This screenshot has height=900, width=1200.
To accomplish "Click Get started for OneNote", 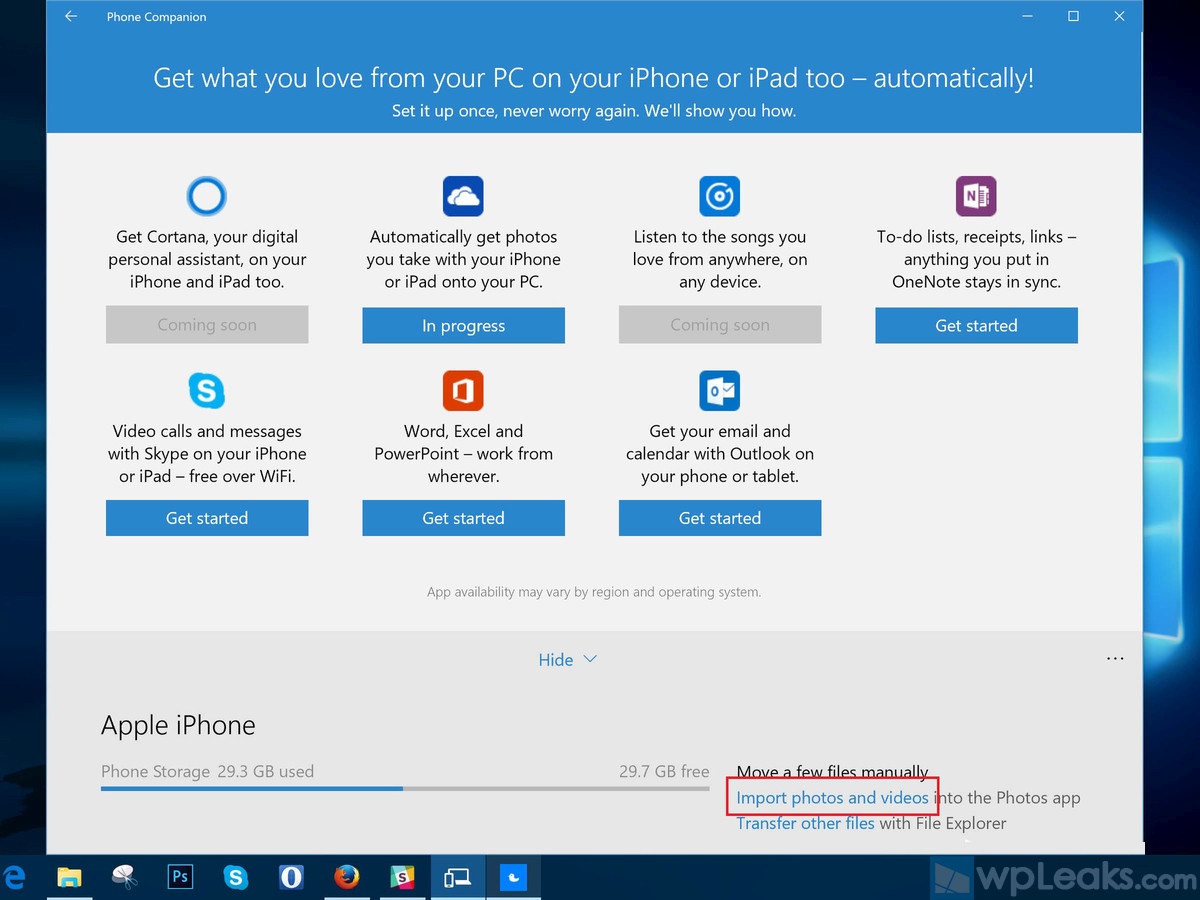I will point(976,325).
